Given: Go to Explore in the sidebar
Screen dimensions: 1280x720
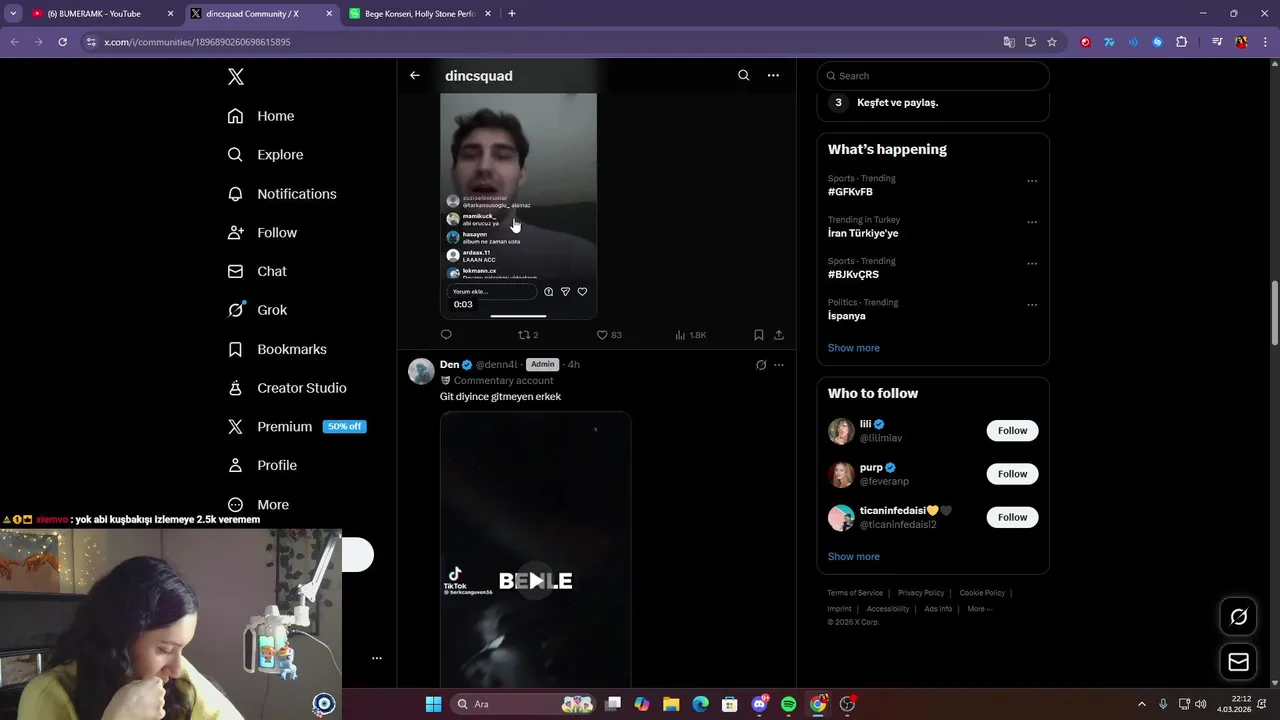Looking at the screenshot, I should click(x=265, y=155).
